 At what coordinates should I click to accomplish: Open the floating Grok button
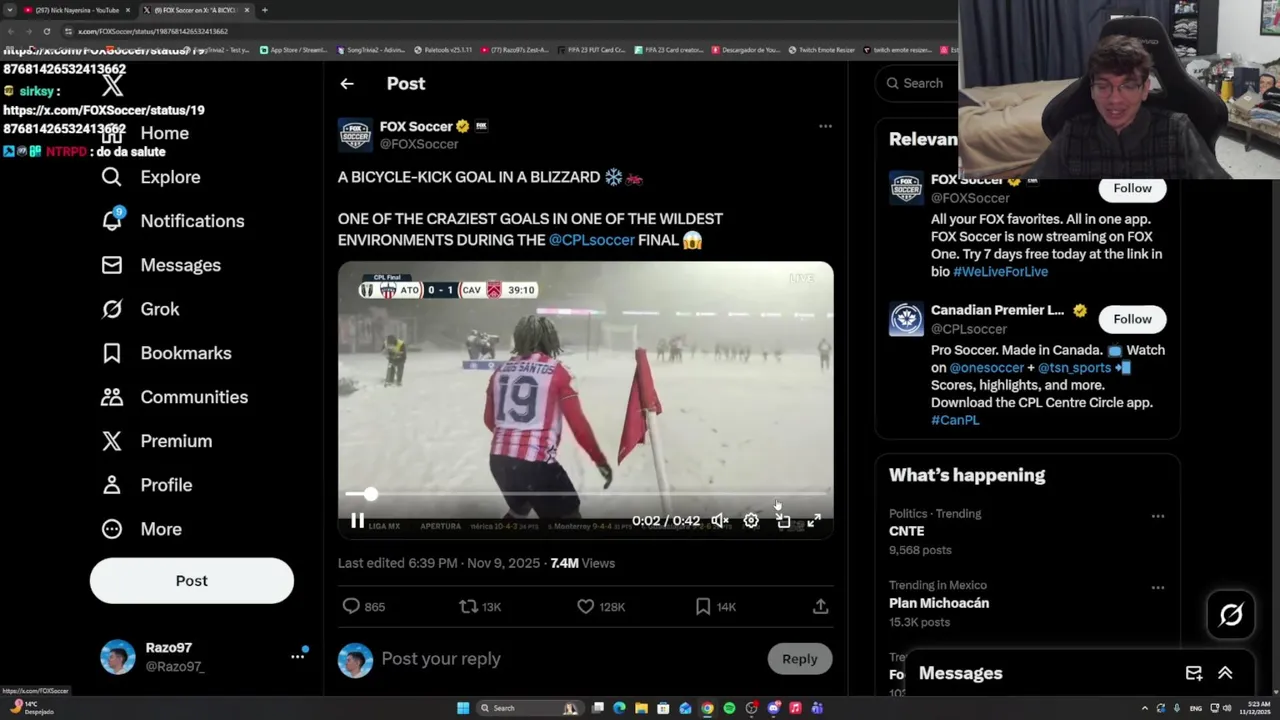[1231, 615]
